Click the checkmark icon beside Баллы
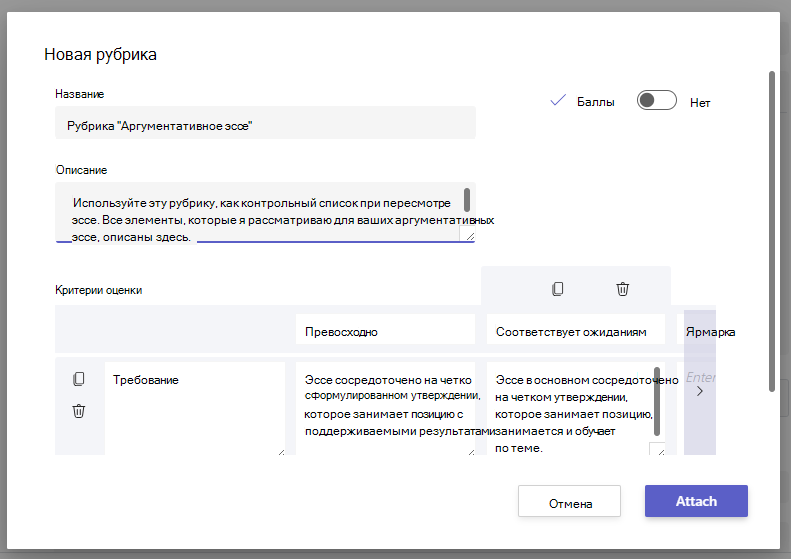The height and width of the screenshot is (559, 791). pyautogui.click(x=558, y=100)
